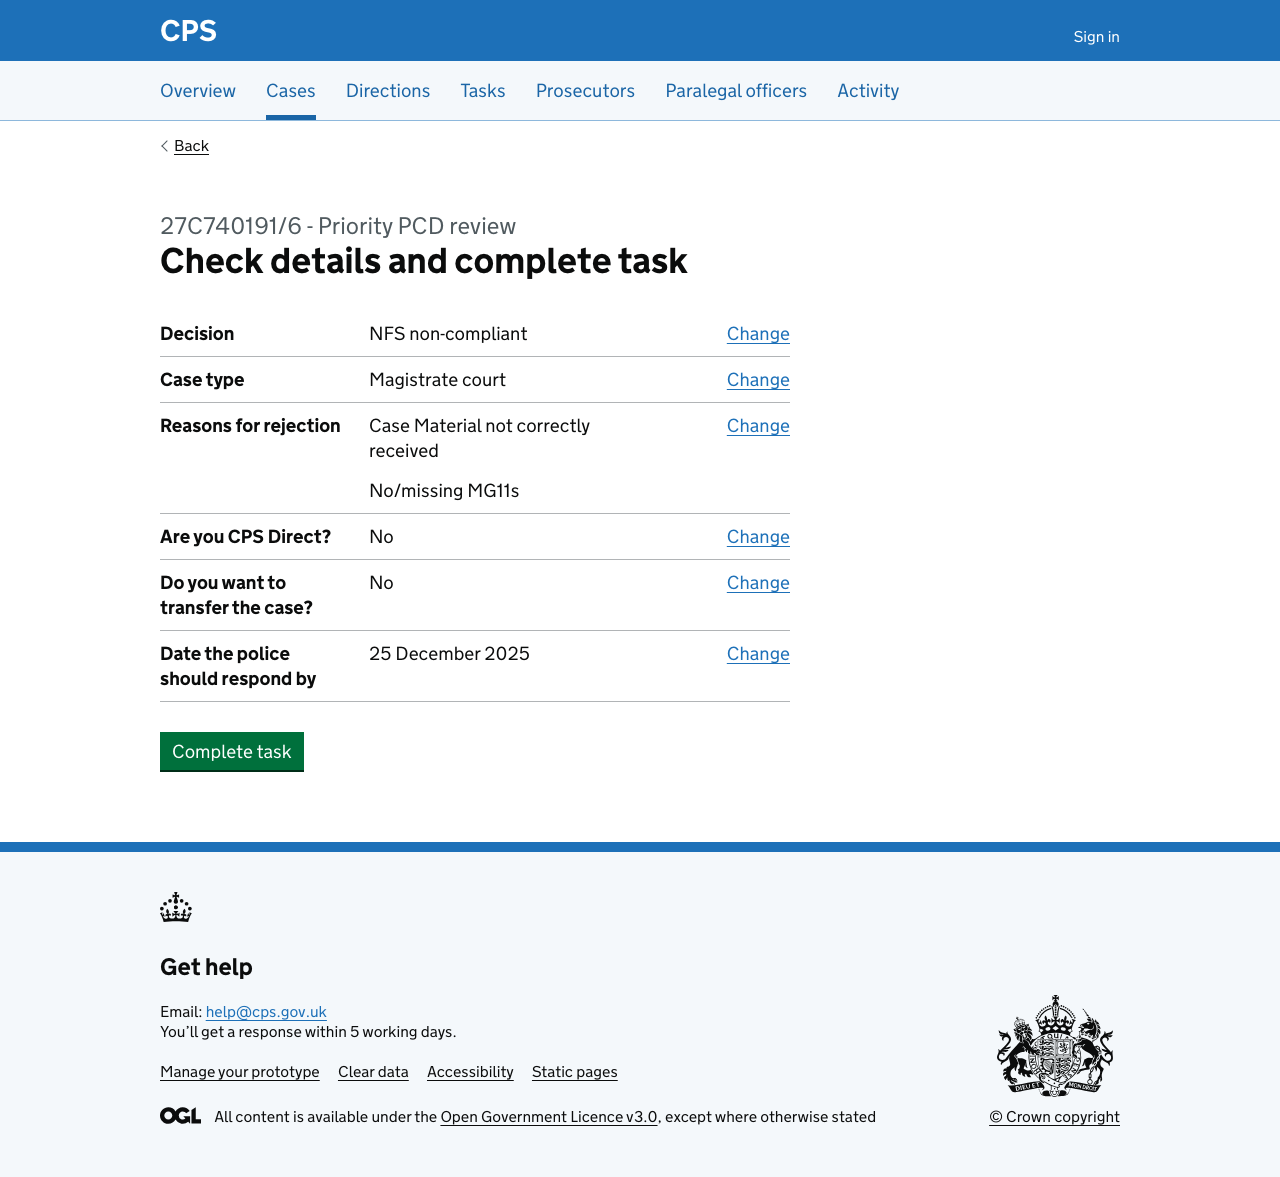The height and width of the screenshot is (1177, 1280).
Task: Click the back chevron arrow
Action: pos(163,145)
